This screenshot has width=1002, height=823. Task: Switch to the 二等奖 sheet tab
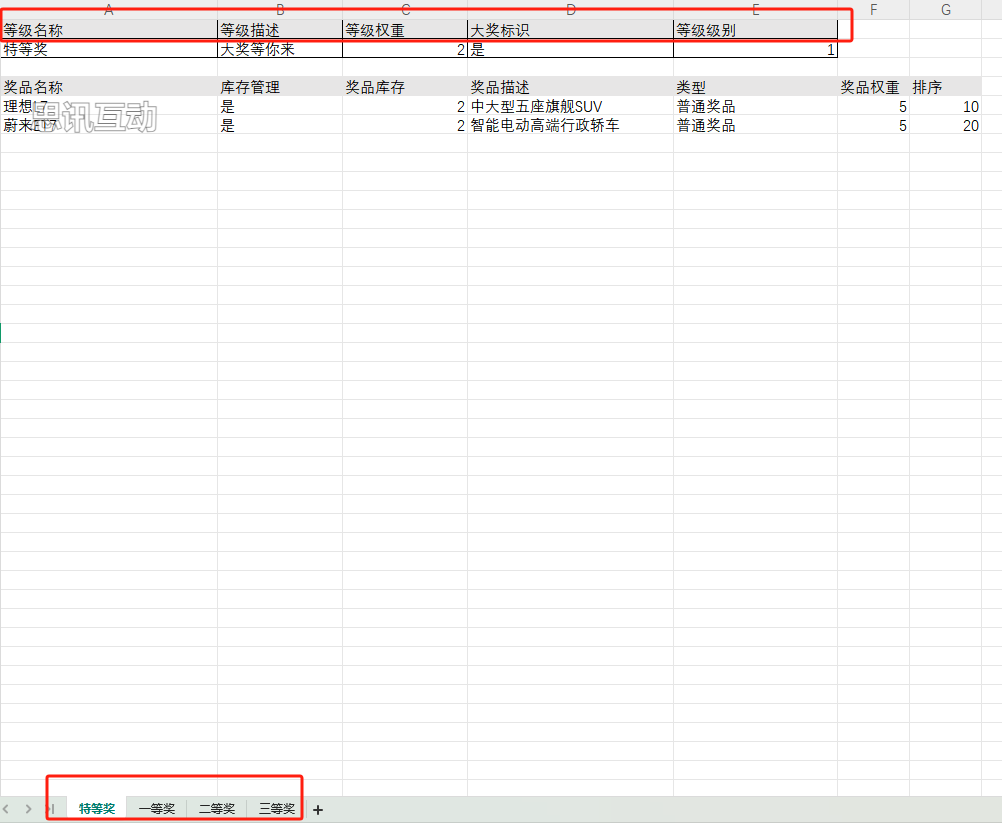pos(217,809)
